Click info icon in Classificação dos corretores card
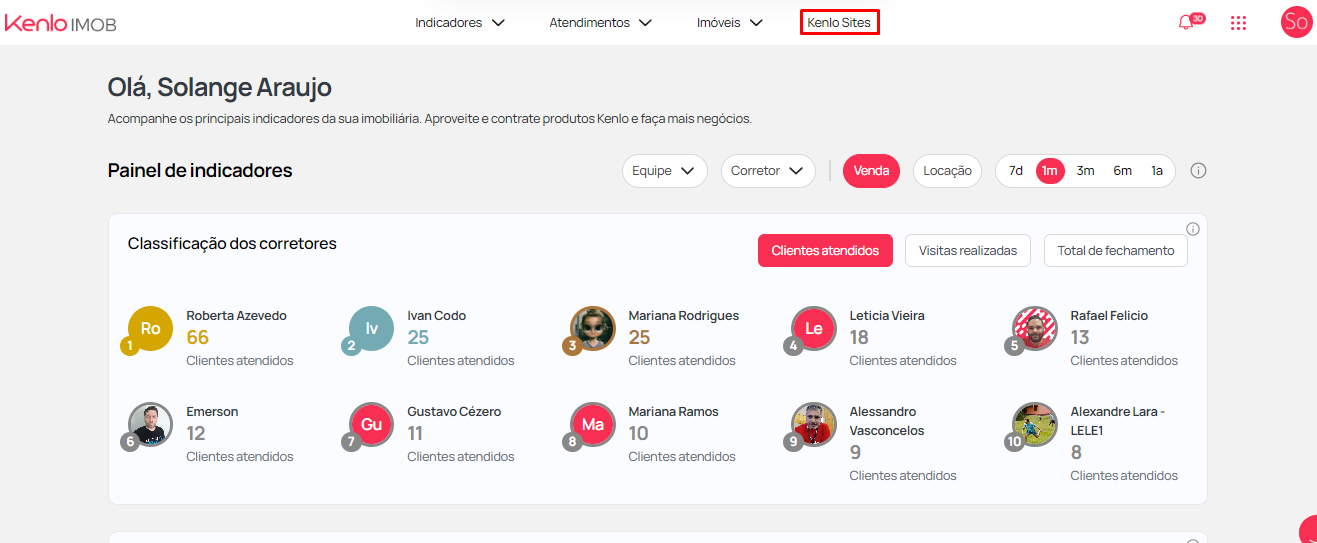This screenshot has height=543, width=1317. click(x=1192, y=229)
